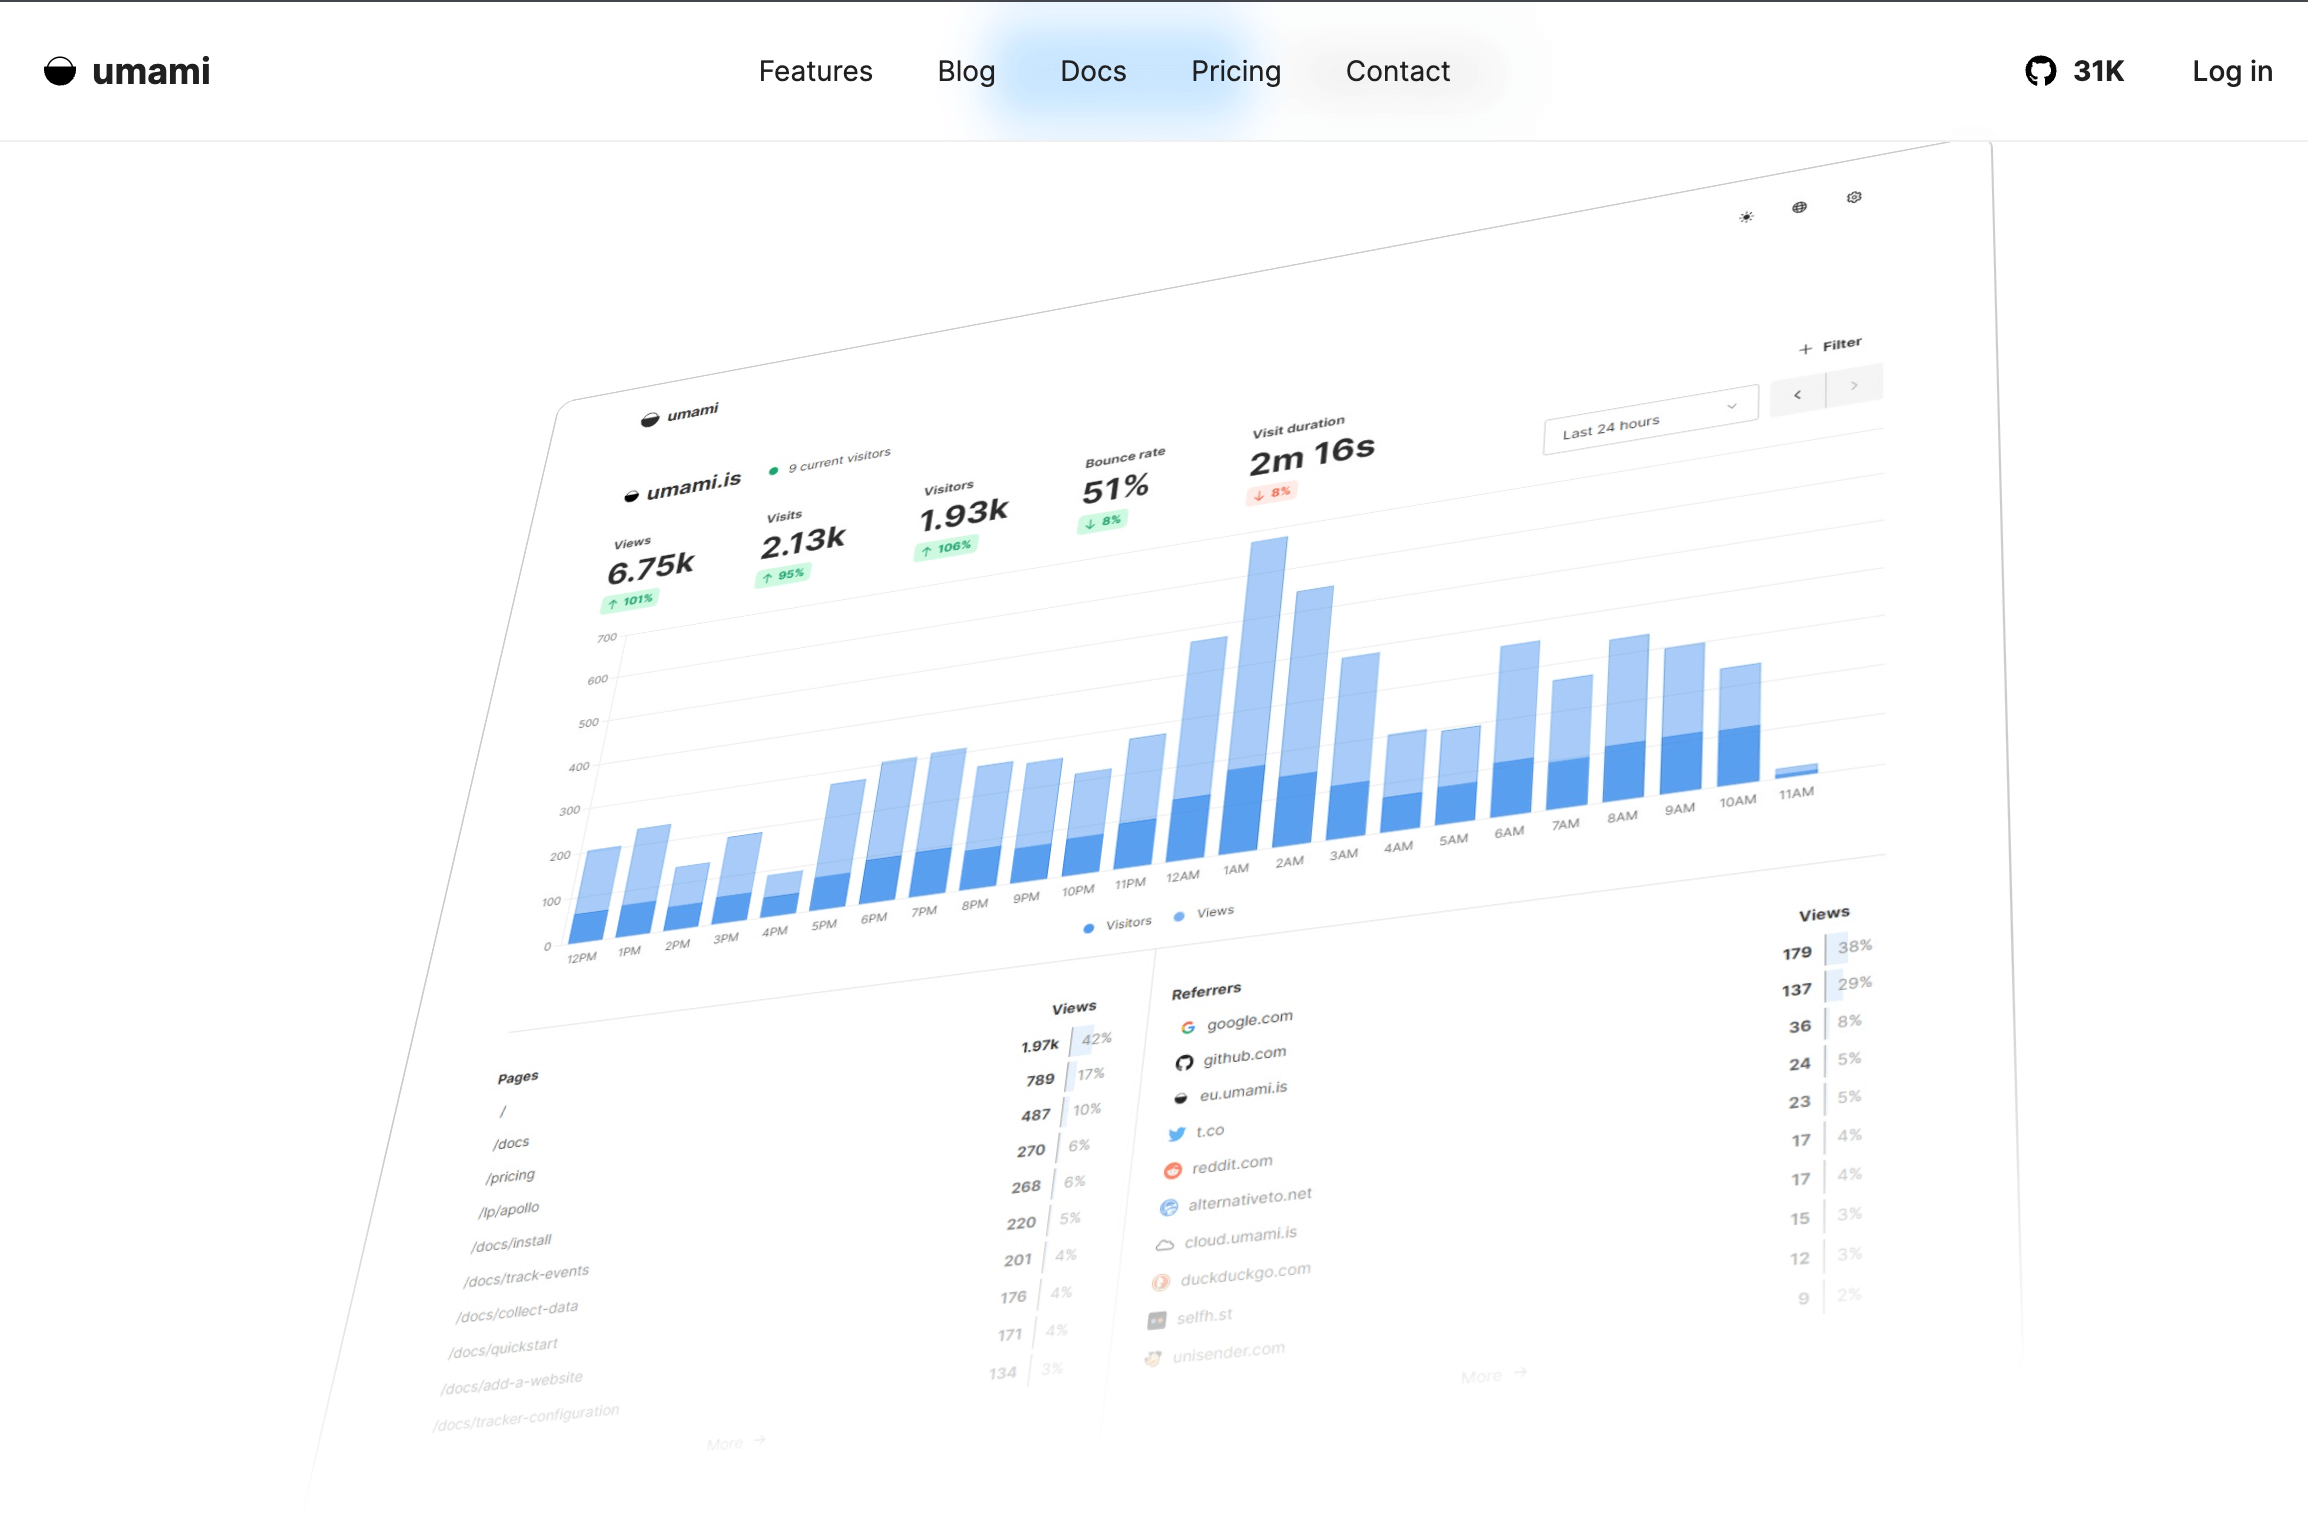Open the Docs page from the navbar
The image size is (2308, 1518).
coord(1092,71)
